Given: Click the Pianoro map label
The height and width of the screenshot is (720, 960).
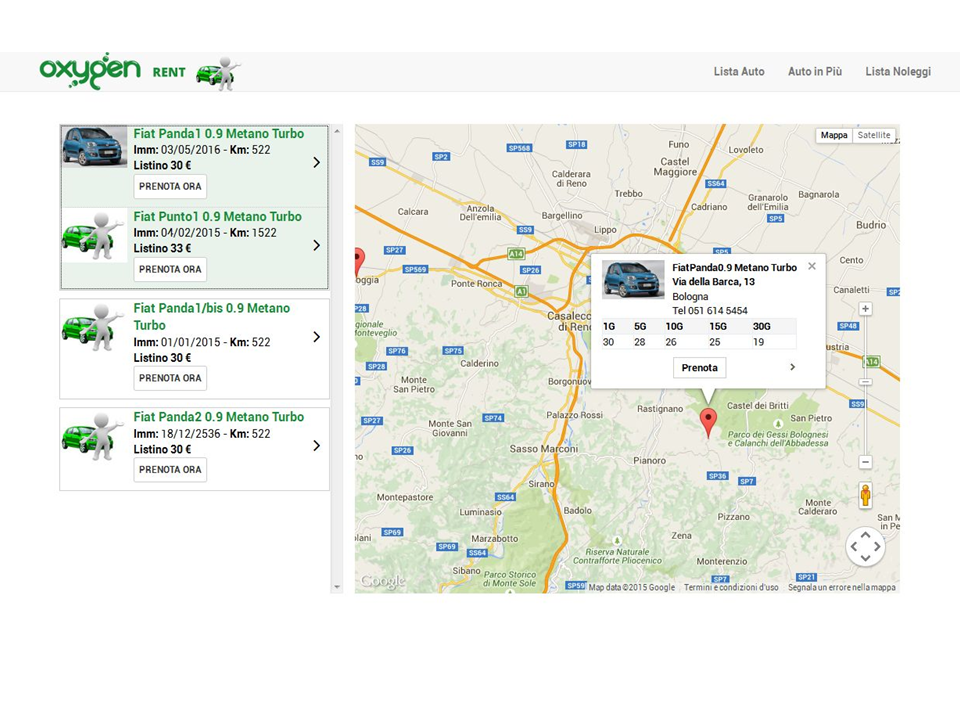Looking at the screenshot, I should [650, 460].
